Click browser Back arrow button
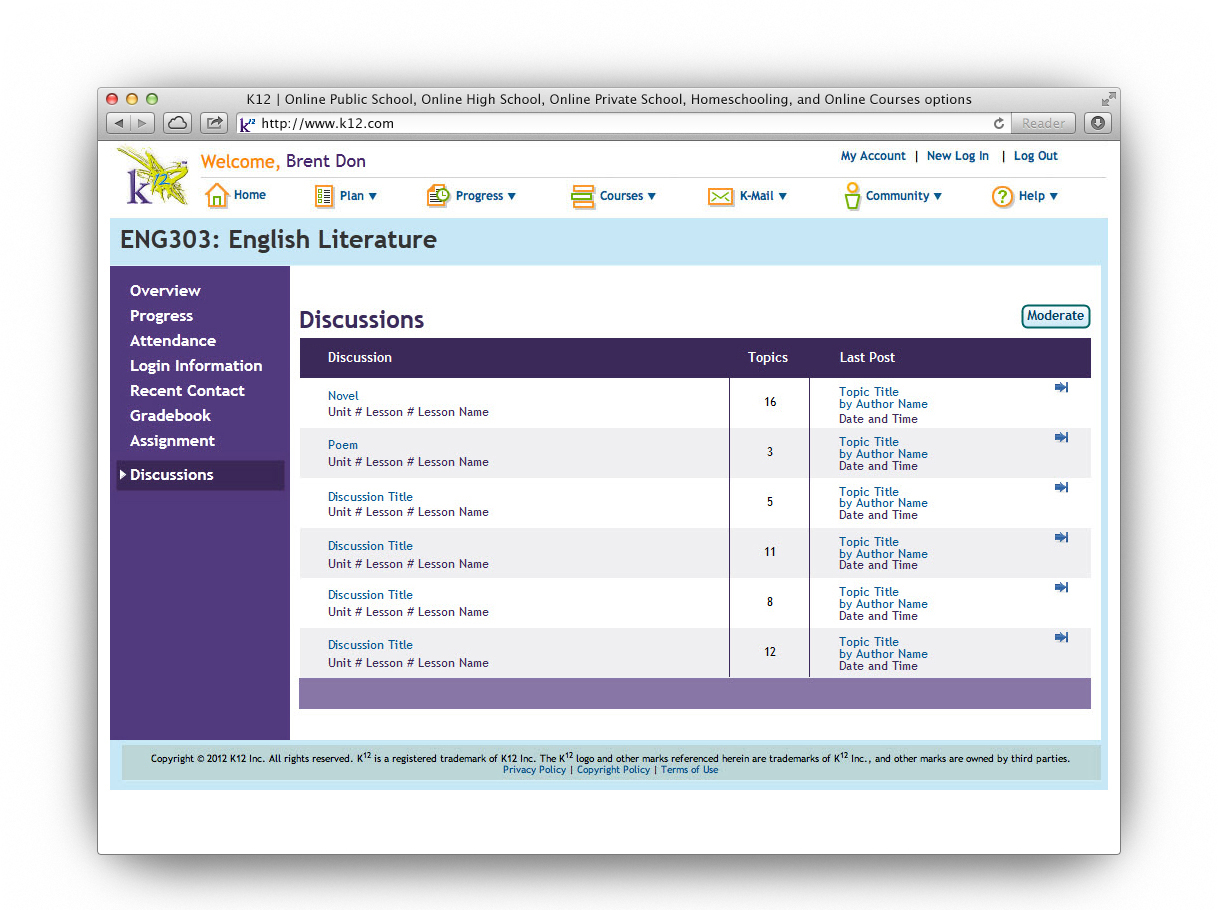Image resolution: width=1218 pixels, height=910 pixels. (x=119, y=123)
